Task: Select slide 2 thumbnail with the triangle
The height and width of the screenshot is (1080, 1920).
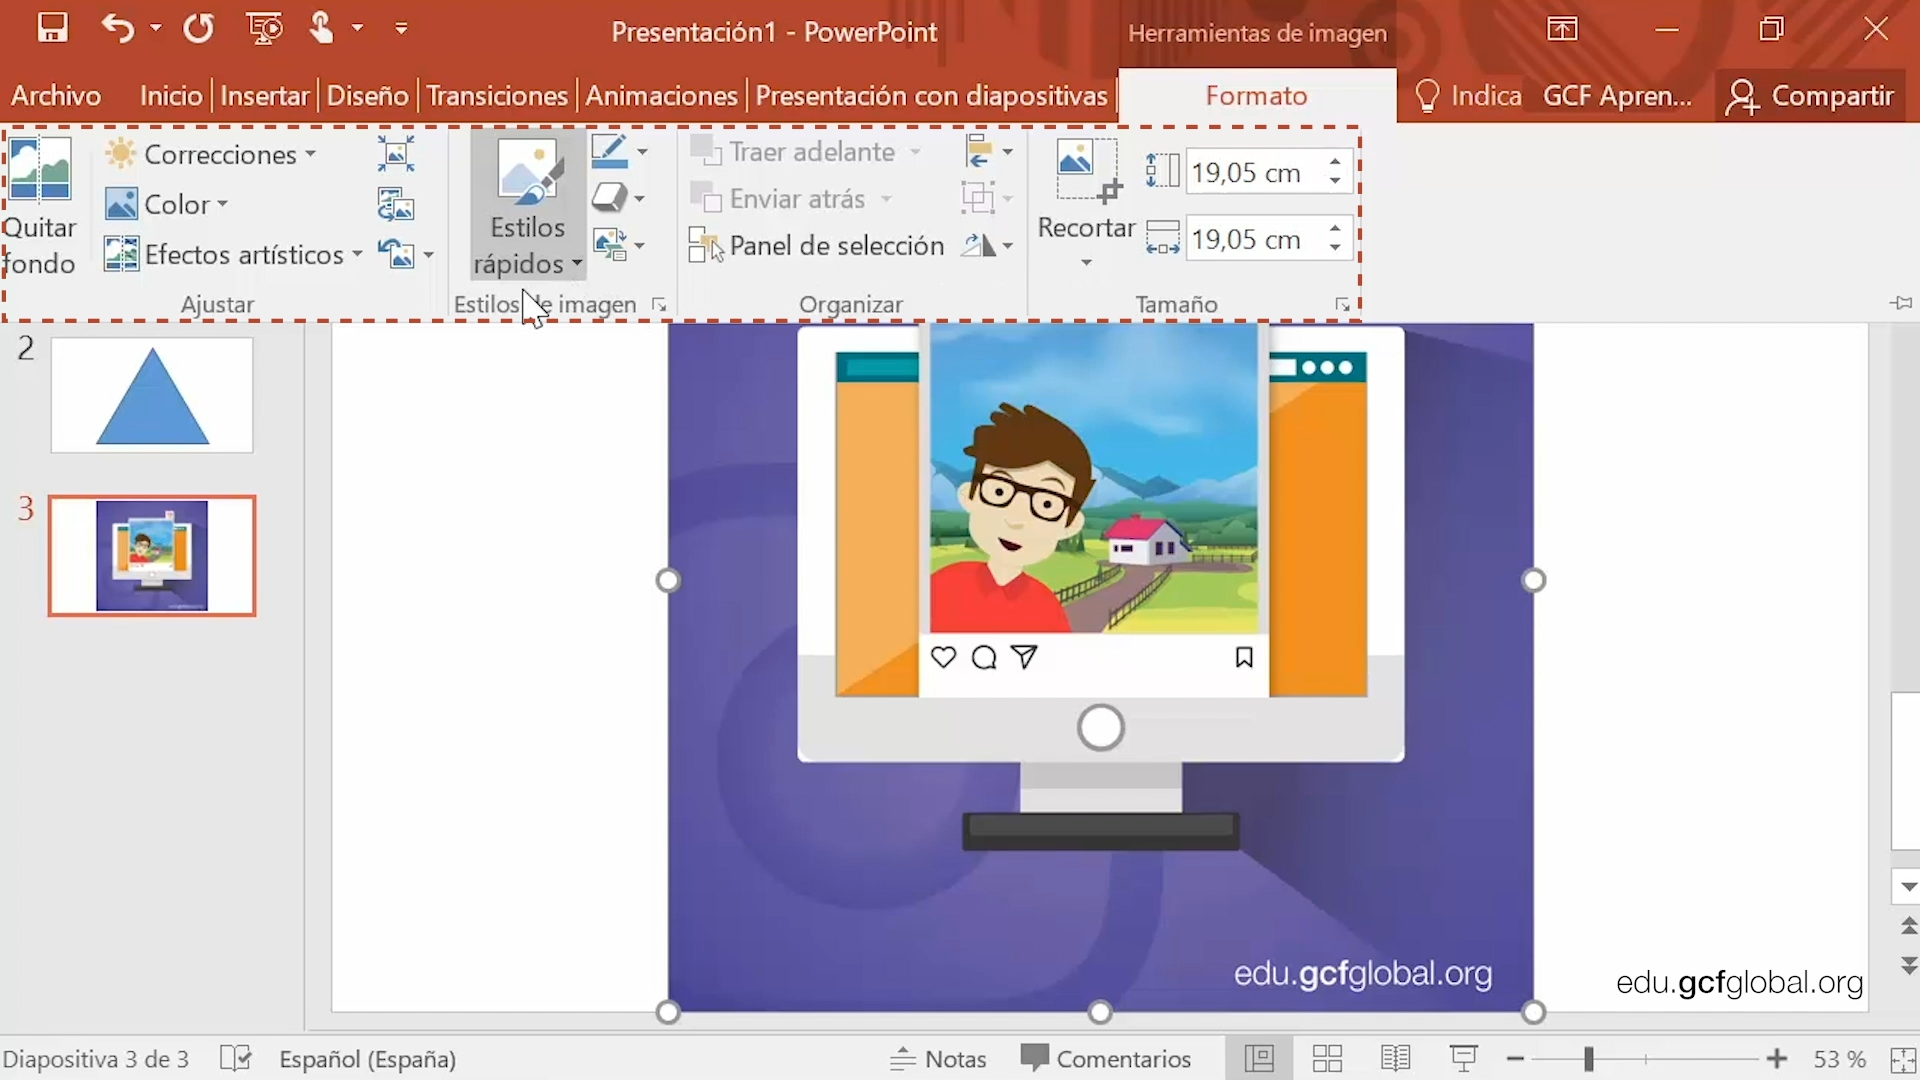Action: click(x=152, y=395)
